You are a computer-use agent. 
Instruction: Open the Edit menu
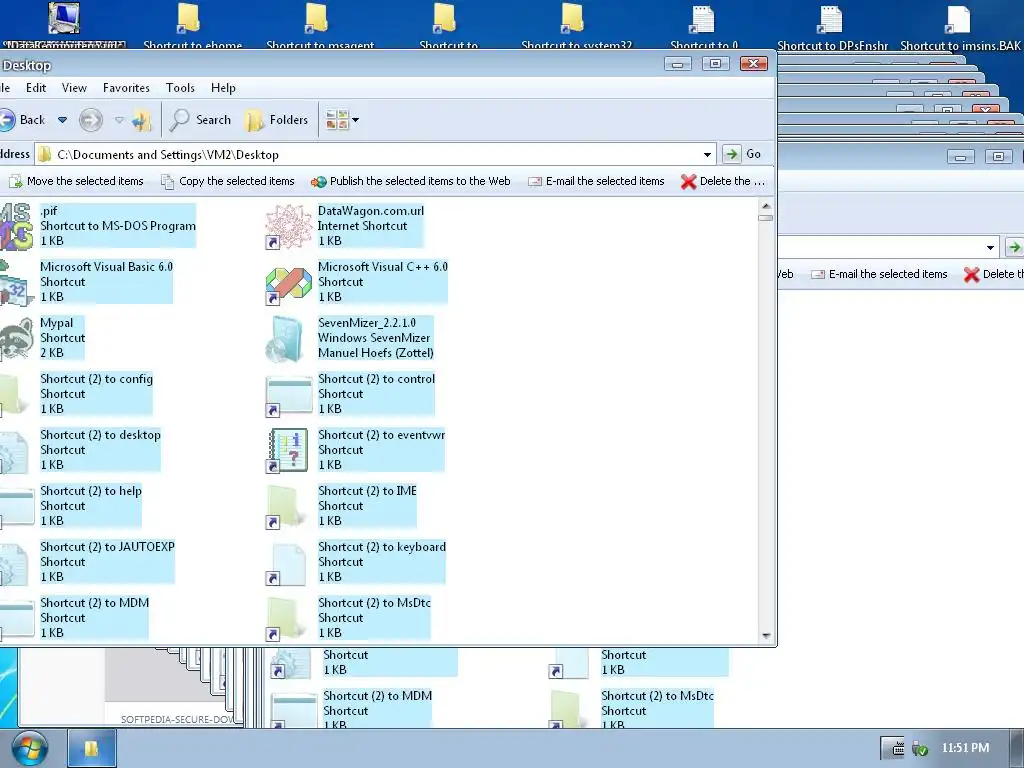[x=36, y=88]
